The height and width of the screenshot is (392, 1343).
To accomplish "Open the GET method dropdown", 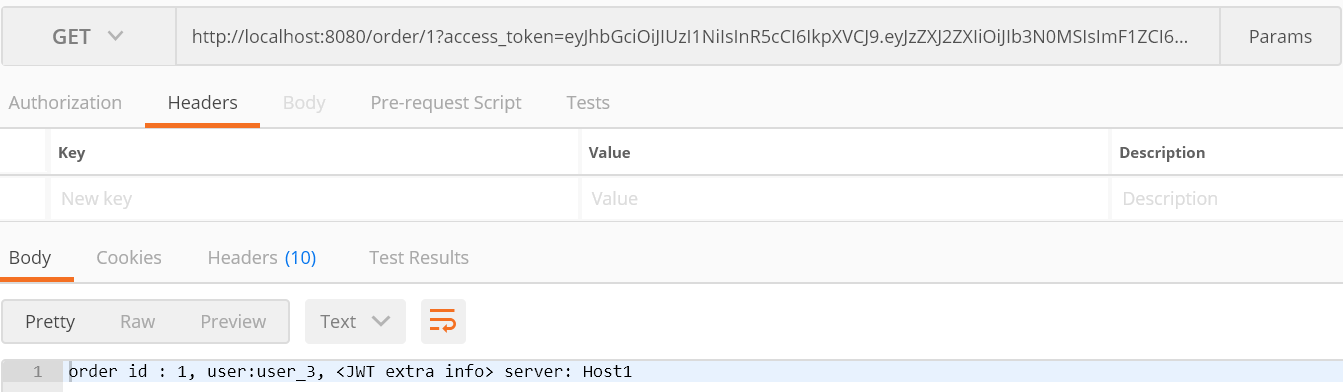I will pos(88,37).
